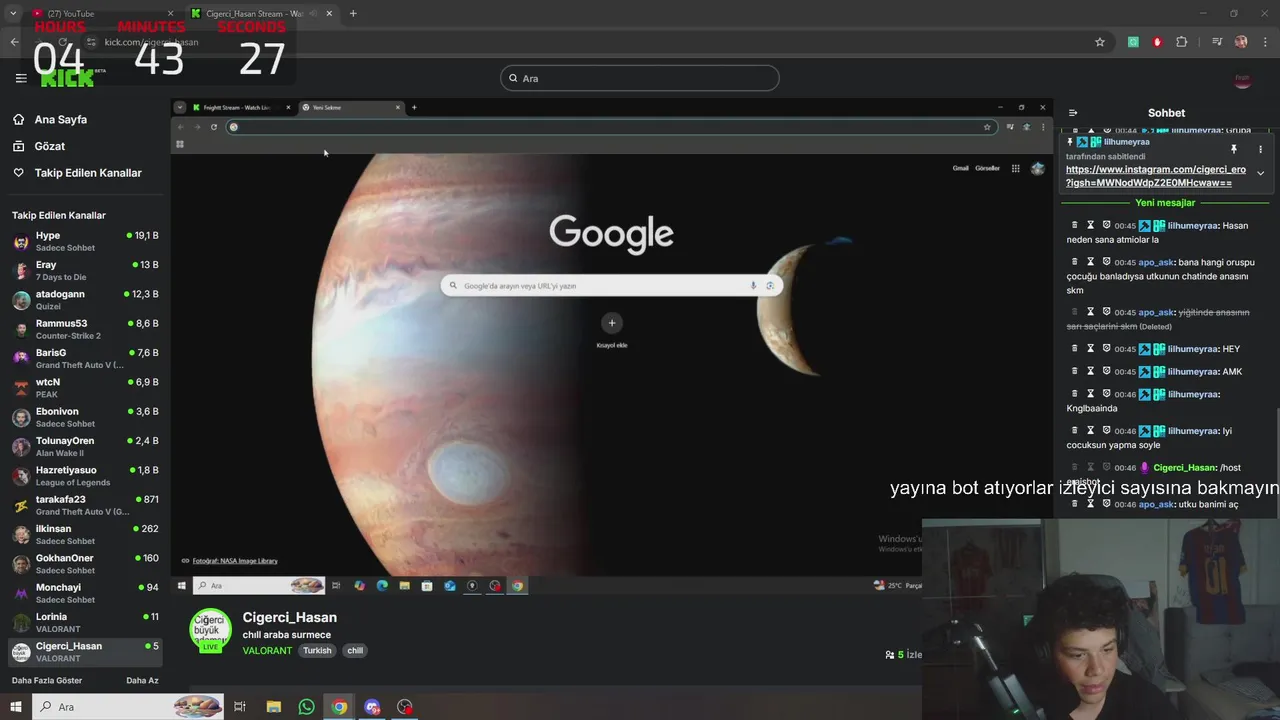Click voice search mic in streamed Google
The image size is (1280, 720).
coord(753,286)
